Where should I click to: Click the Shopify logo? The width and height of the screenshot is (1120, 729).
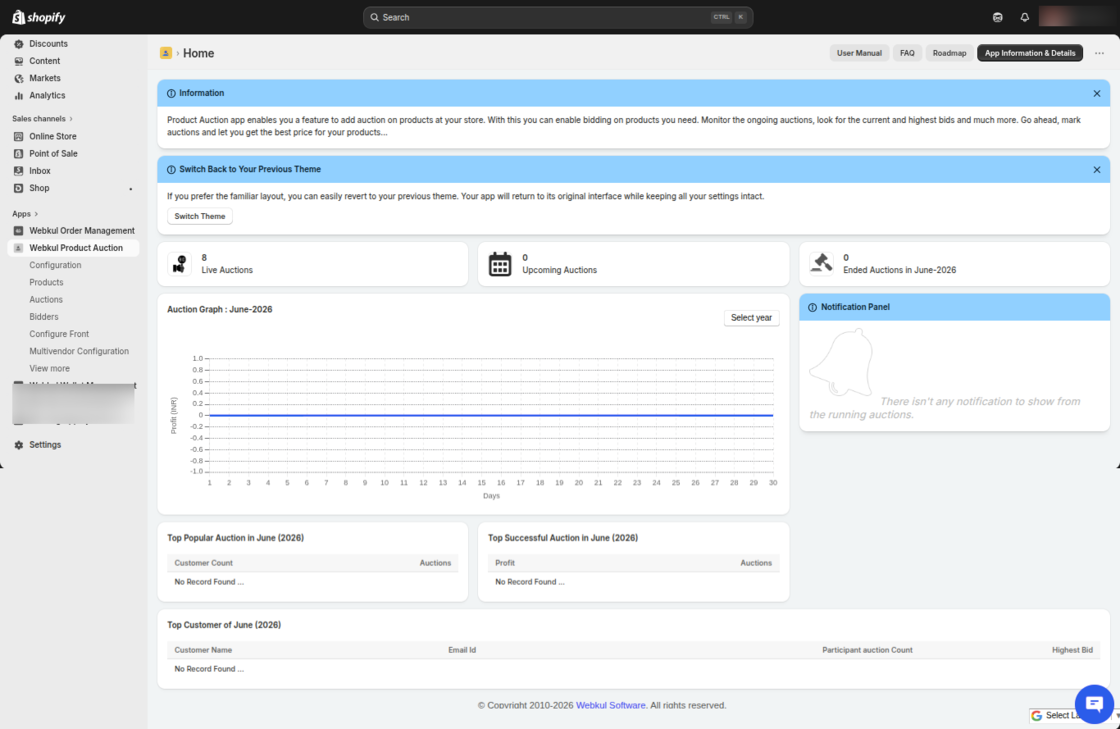tap(39, 17)
